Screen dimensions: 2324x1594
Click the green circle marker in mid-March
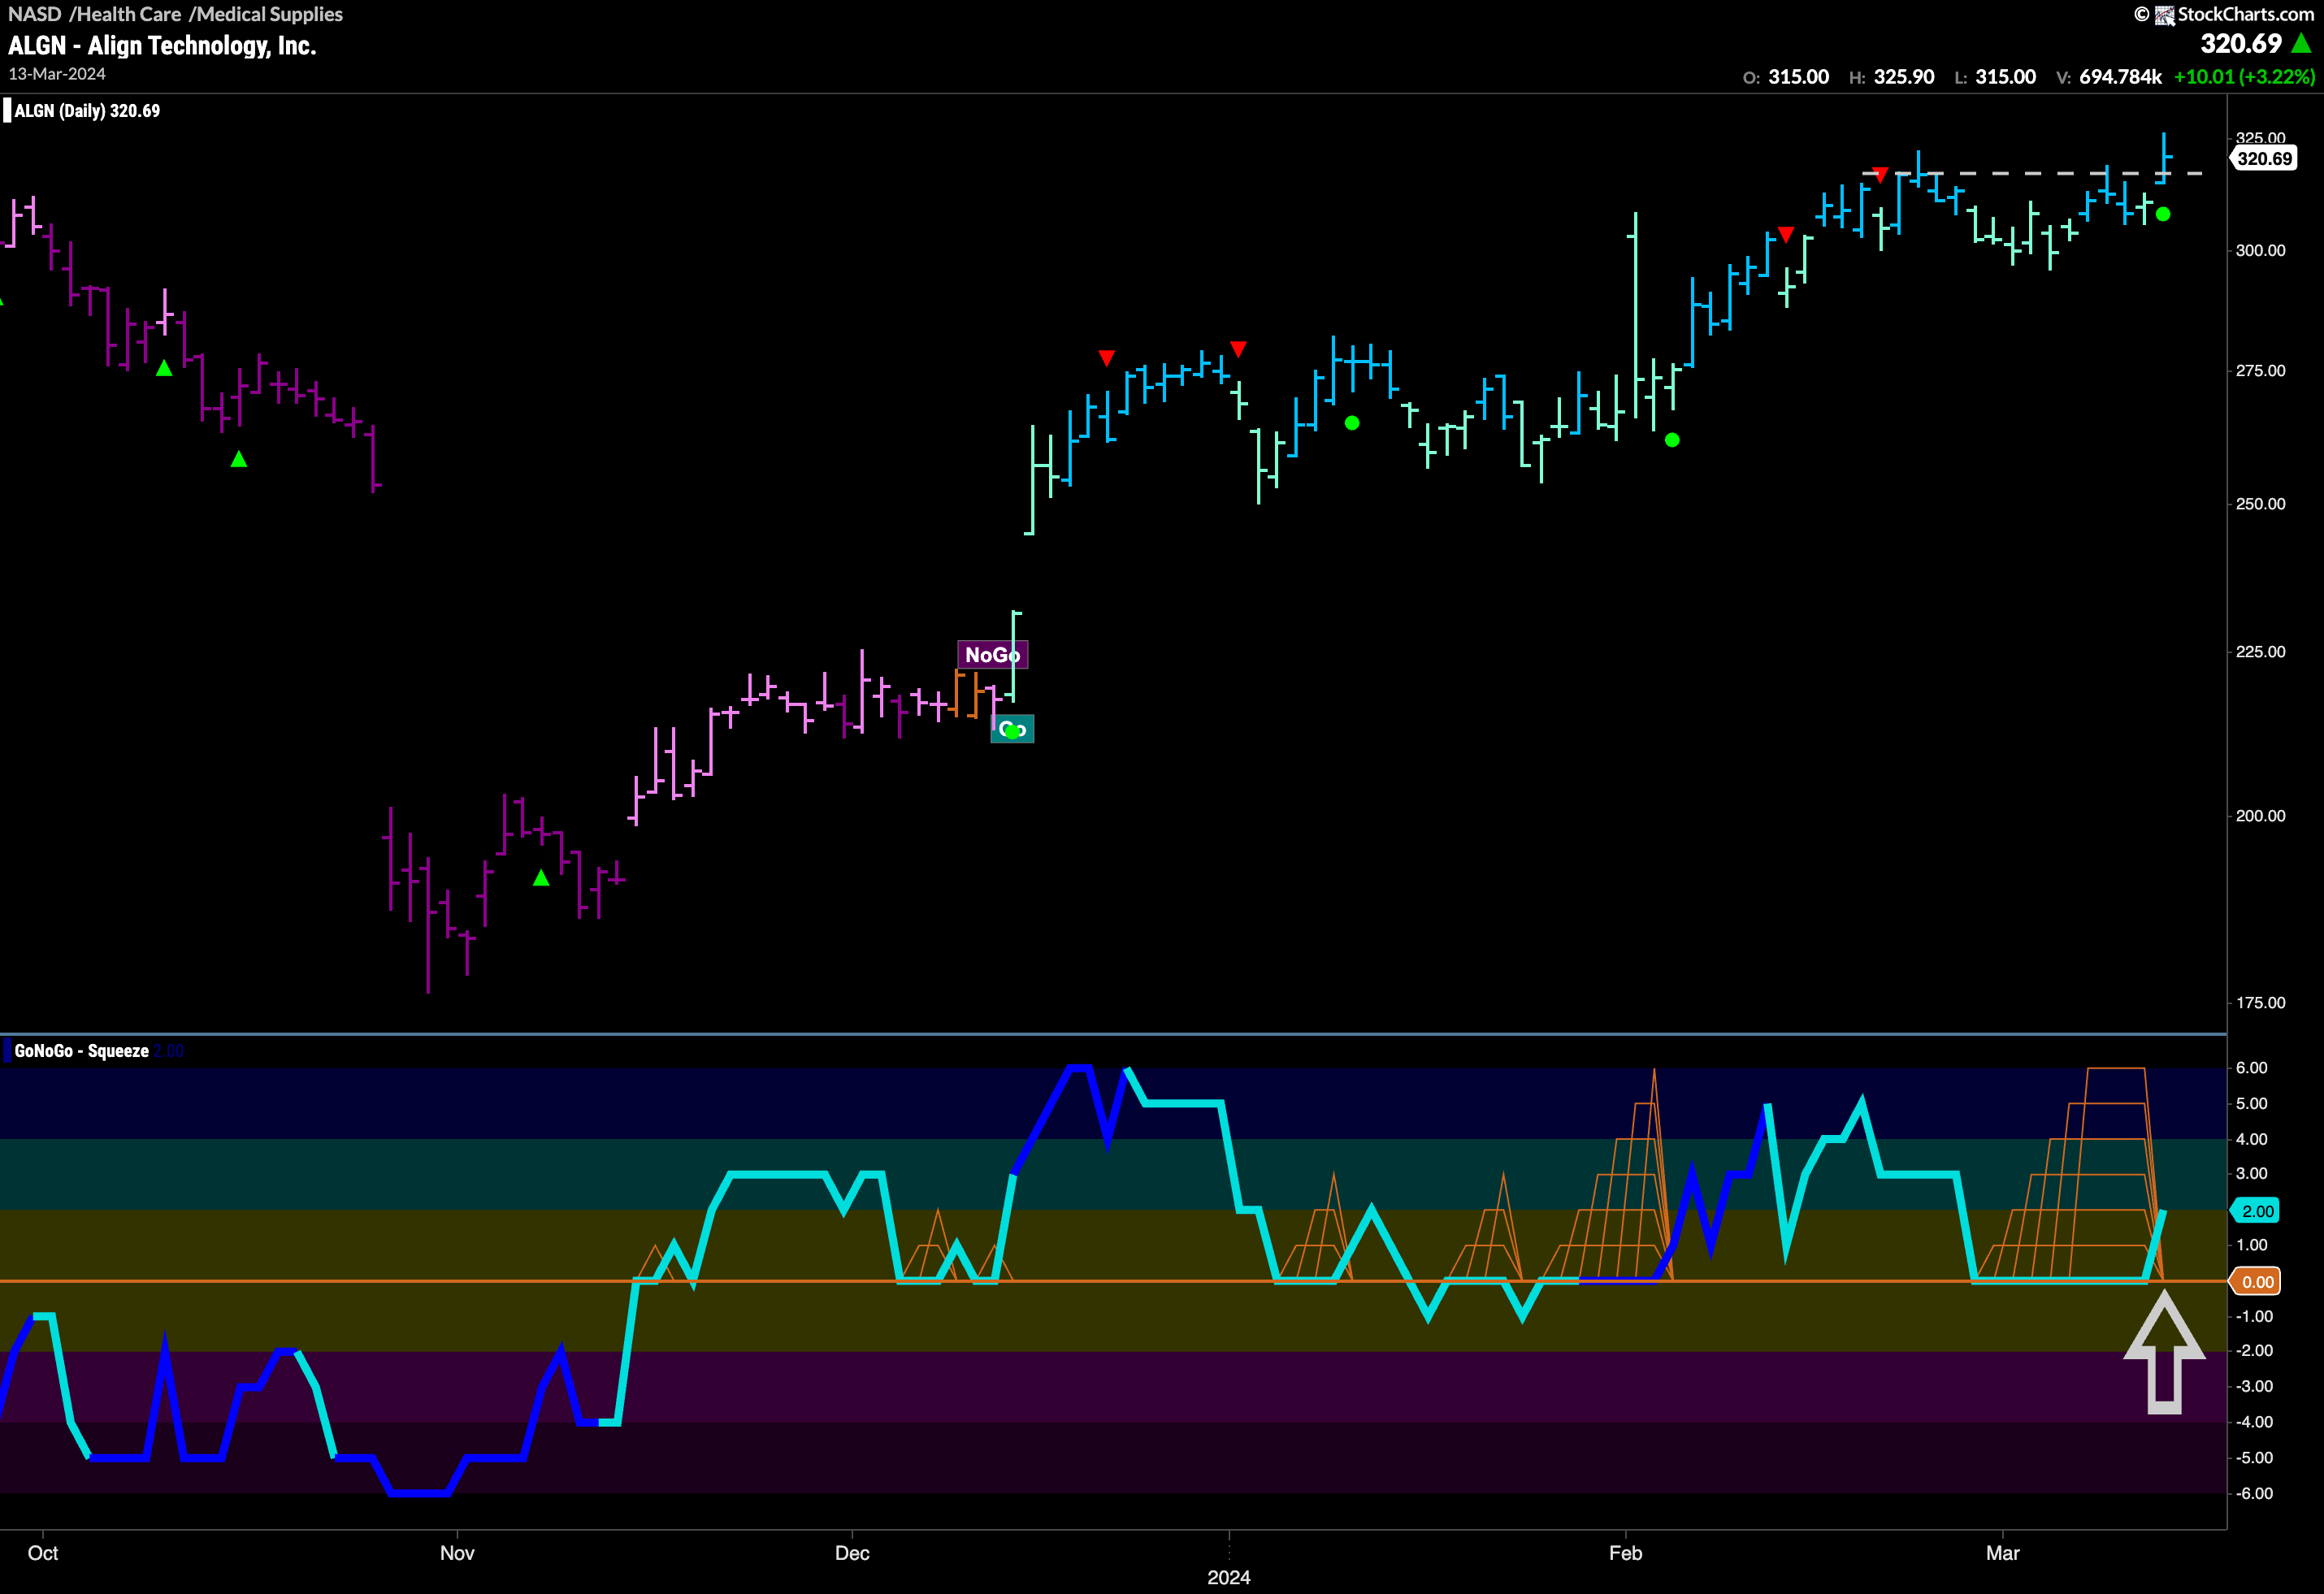click(2163, 214)
